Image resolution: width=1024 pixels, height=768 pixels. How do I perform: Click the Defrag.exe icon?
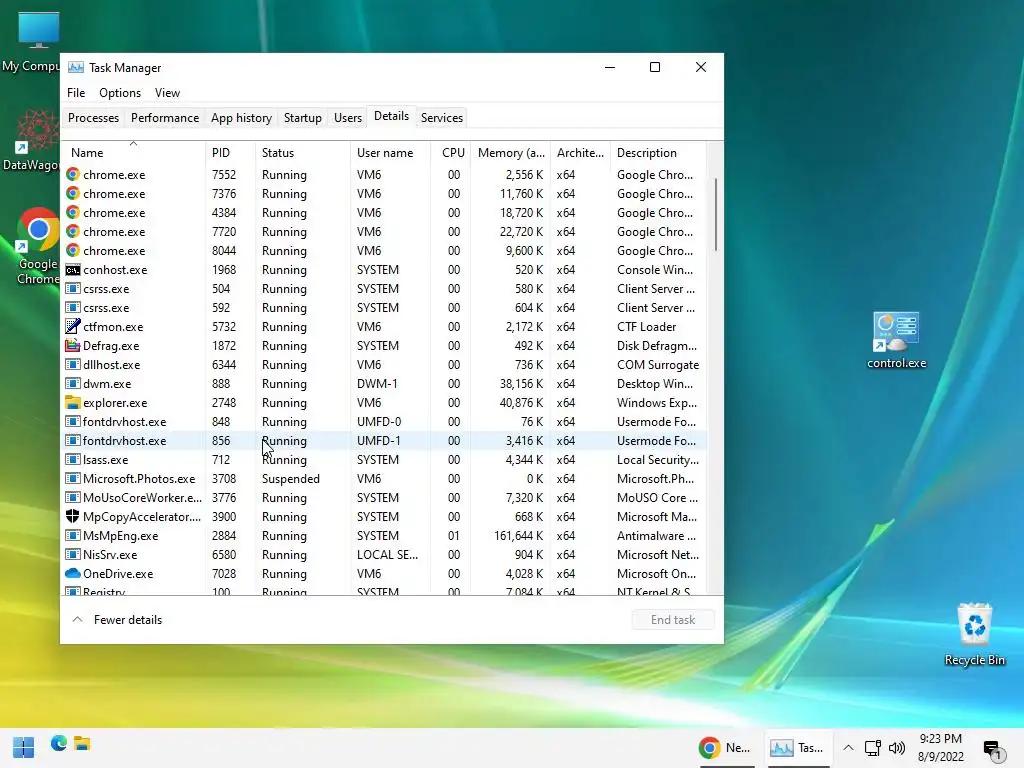(x=72, y=345)
